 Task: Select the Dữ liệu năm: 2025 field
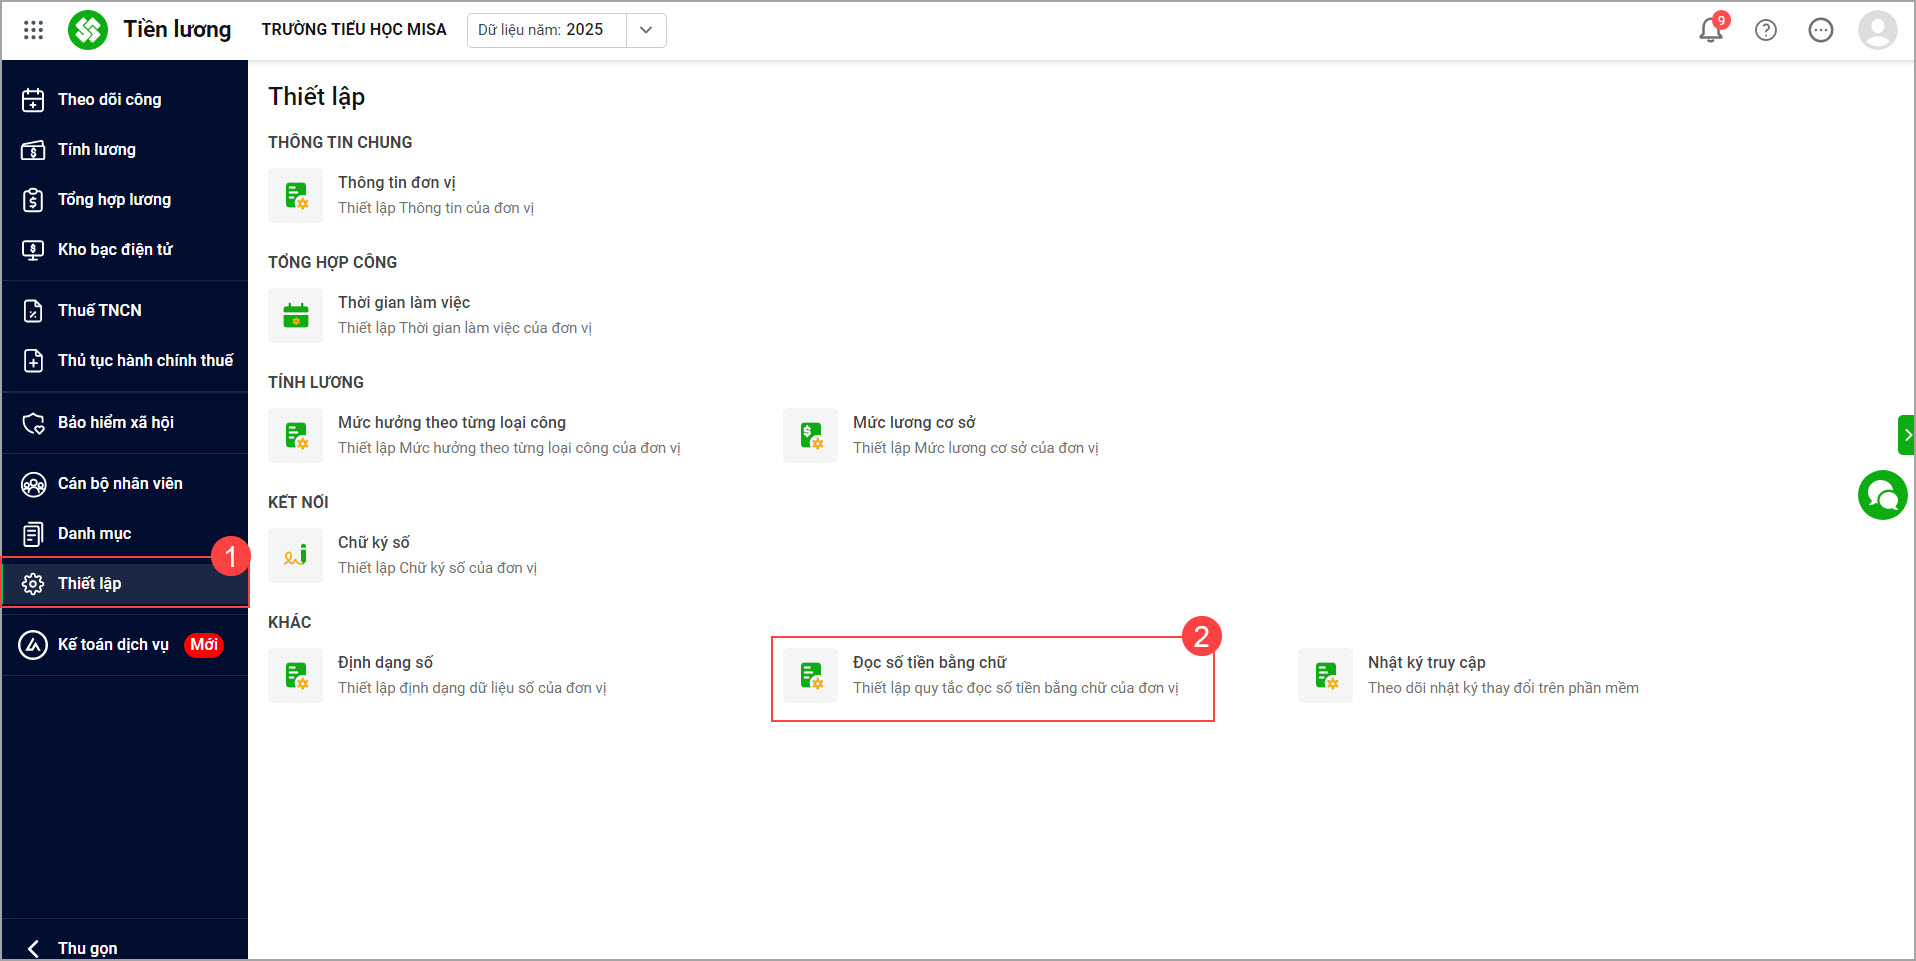[x=547, y=30]
